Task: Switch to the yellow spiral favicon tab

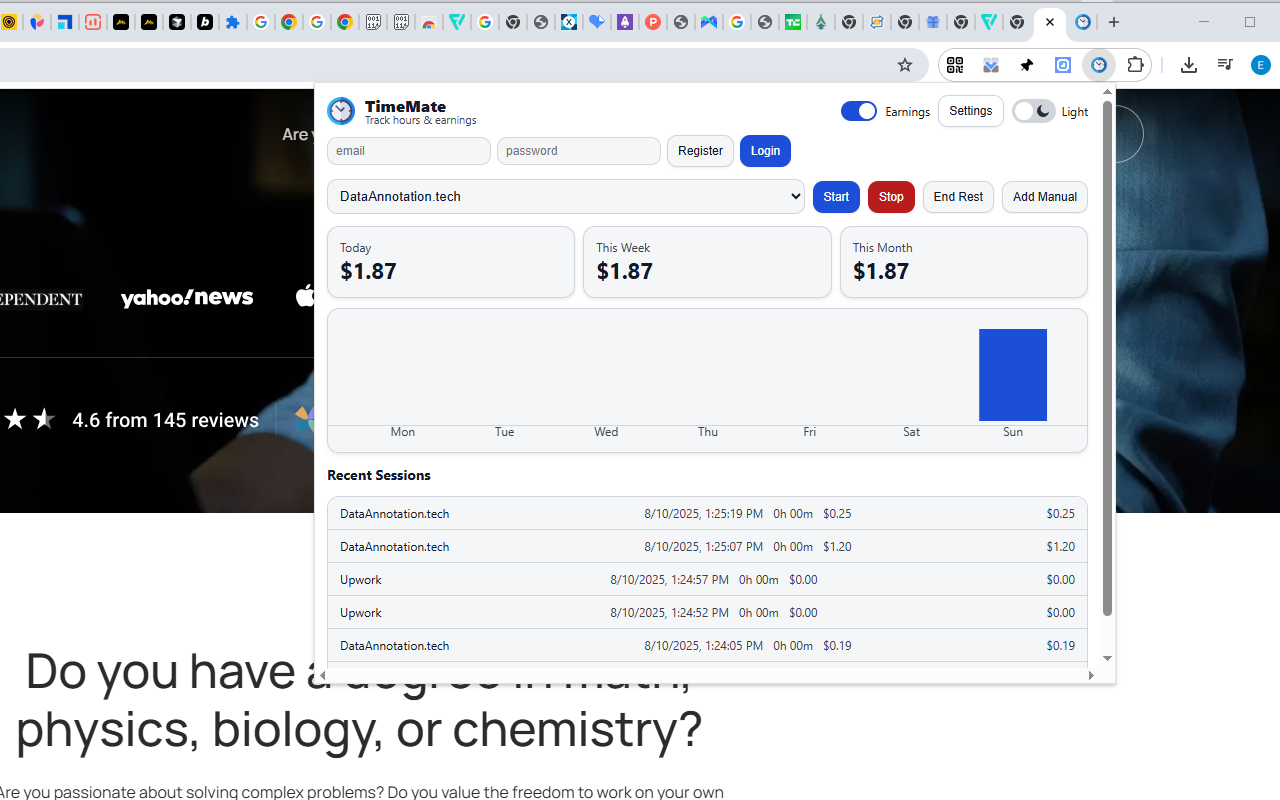Action: [x=9, y=22]
